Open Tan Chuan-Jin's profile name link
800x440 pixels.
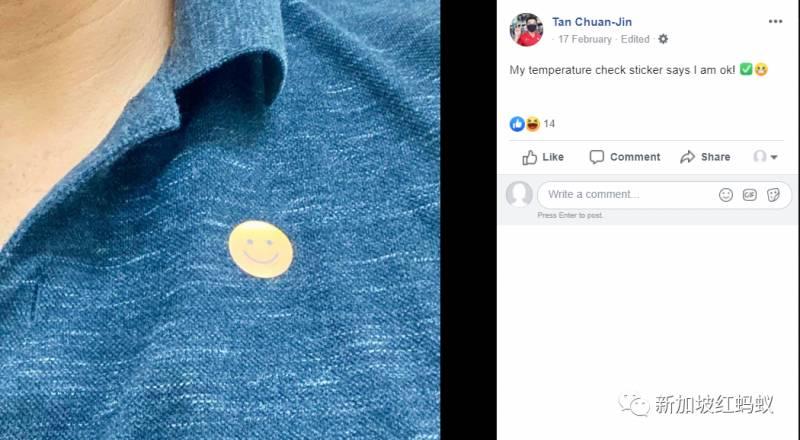(592, 22)
